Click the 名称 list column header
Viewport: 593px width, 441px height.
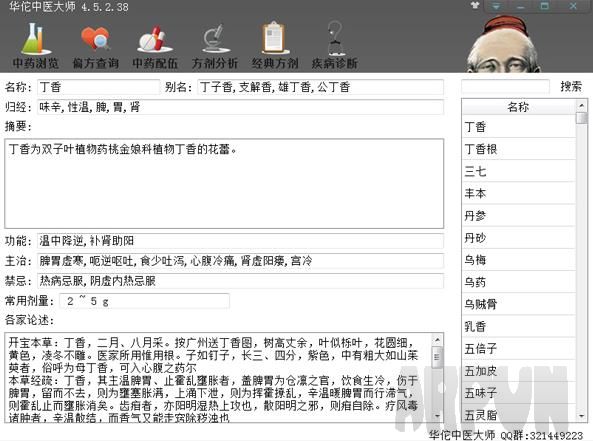tap(519, 107)
